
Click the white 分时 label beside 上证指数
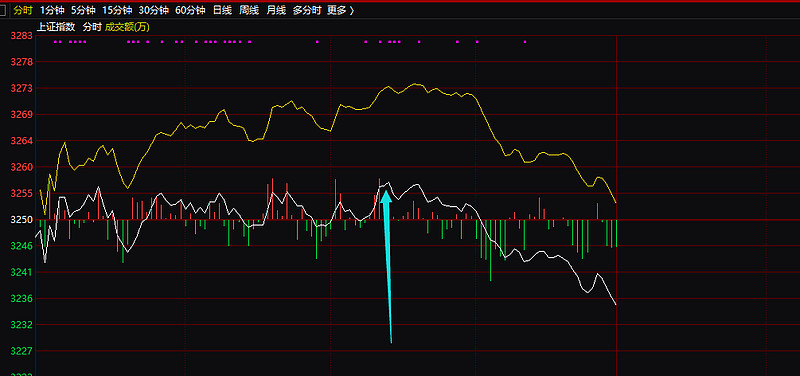[92, 27]
